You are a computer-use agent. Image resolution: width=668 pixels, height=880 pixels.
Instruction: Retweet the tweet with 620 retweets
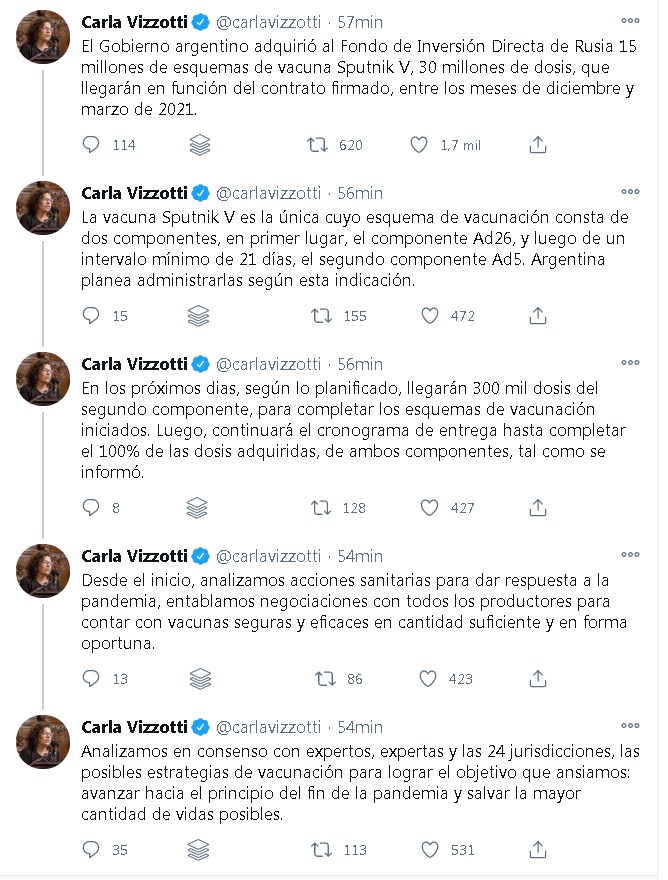[x=318, y=145]
